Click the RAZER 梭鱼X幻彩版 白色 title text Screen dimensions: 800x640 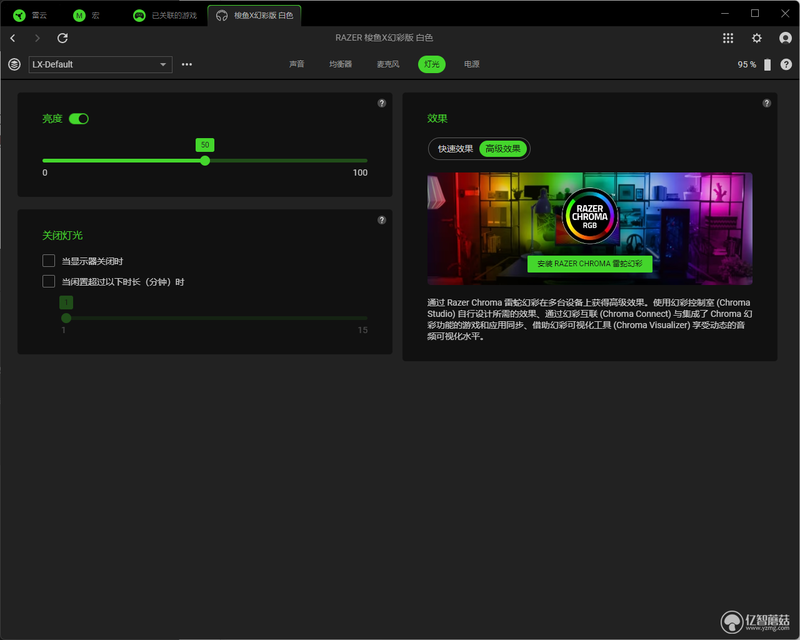point(384,38)
